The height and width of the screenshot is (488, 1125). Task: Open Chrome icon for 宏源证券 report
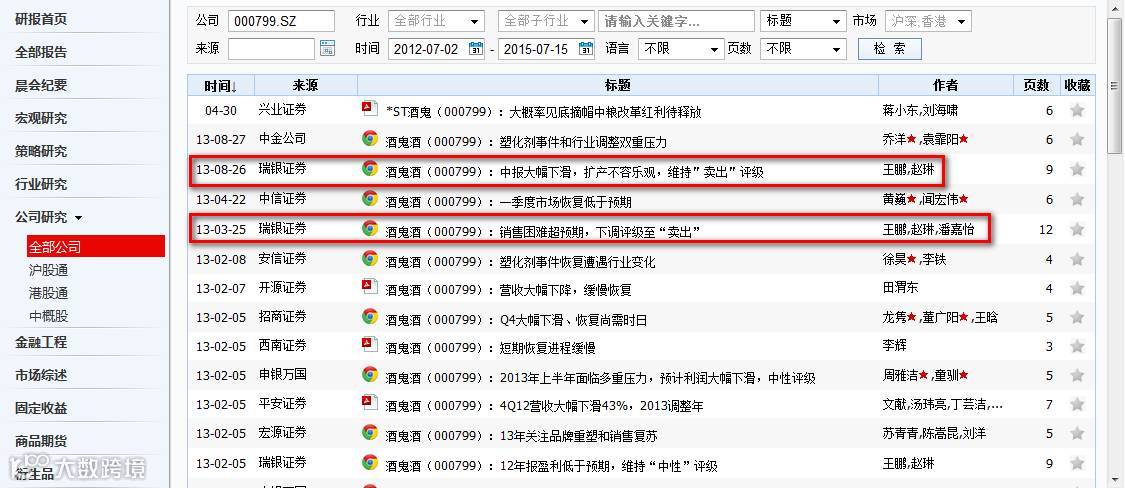tap(369, 433)
